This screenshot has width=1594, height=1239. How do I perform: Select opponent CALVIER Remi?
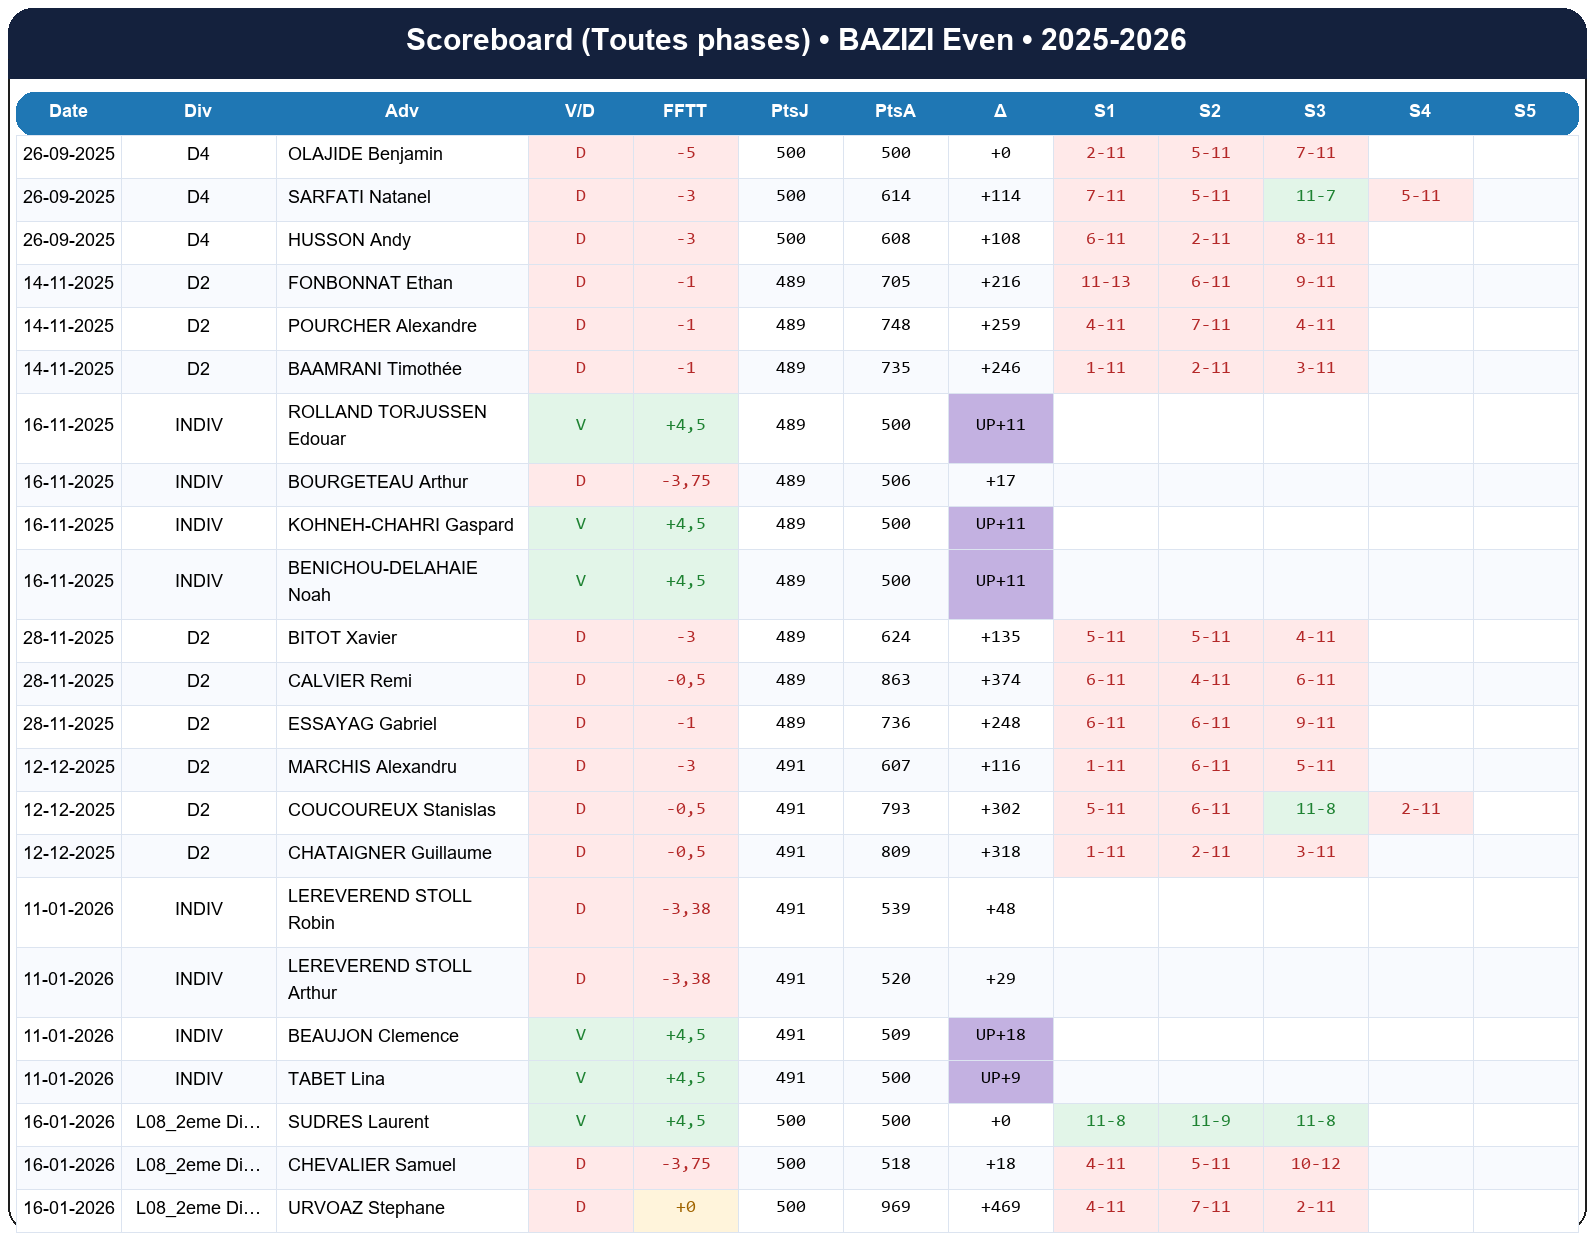tap(349, 681)
